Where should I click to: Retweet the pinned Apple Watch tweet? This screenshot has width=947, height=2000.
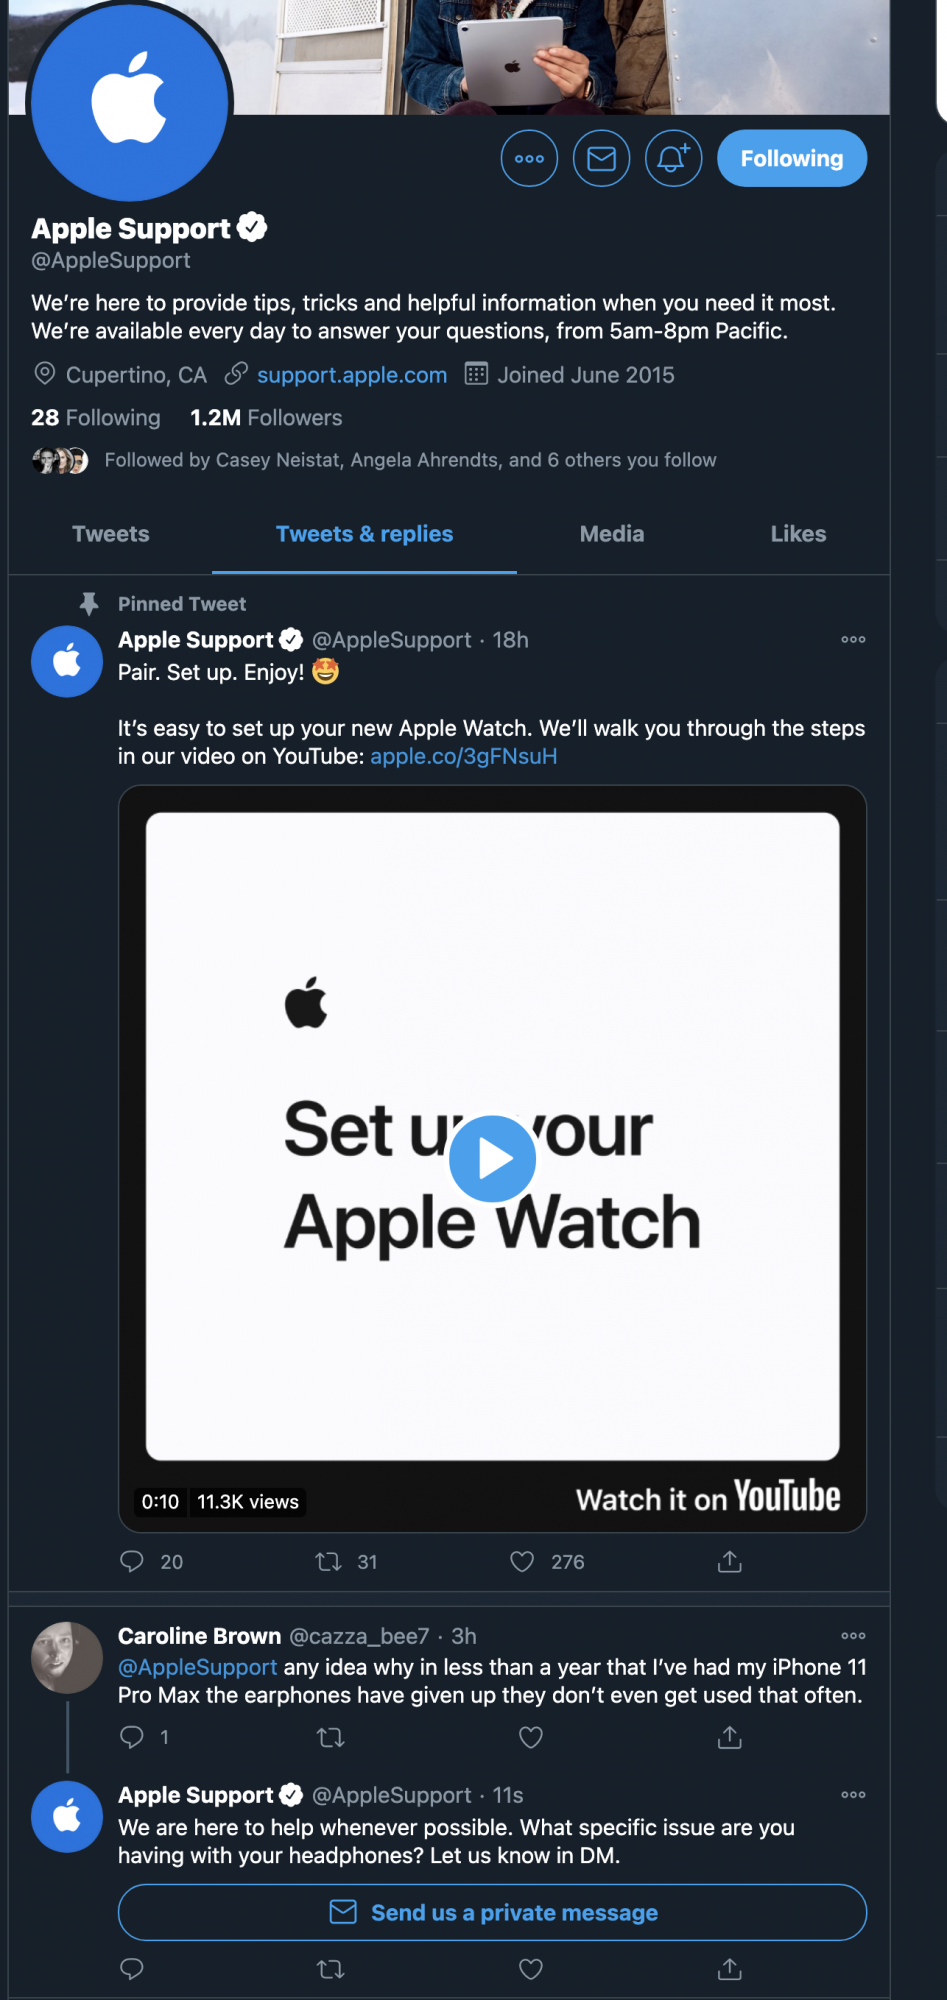pos(329,1561)
